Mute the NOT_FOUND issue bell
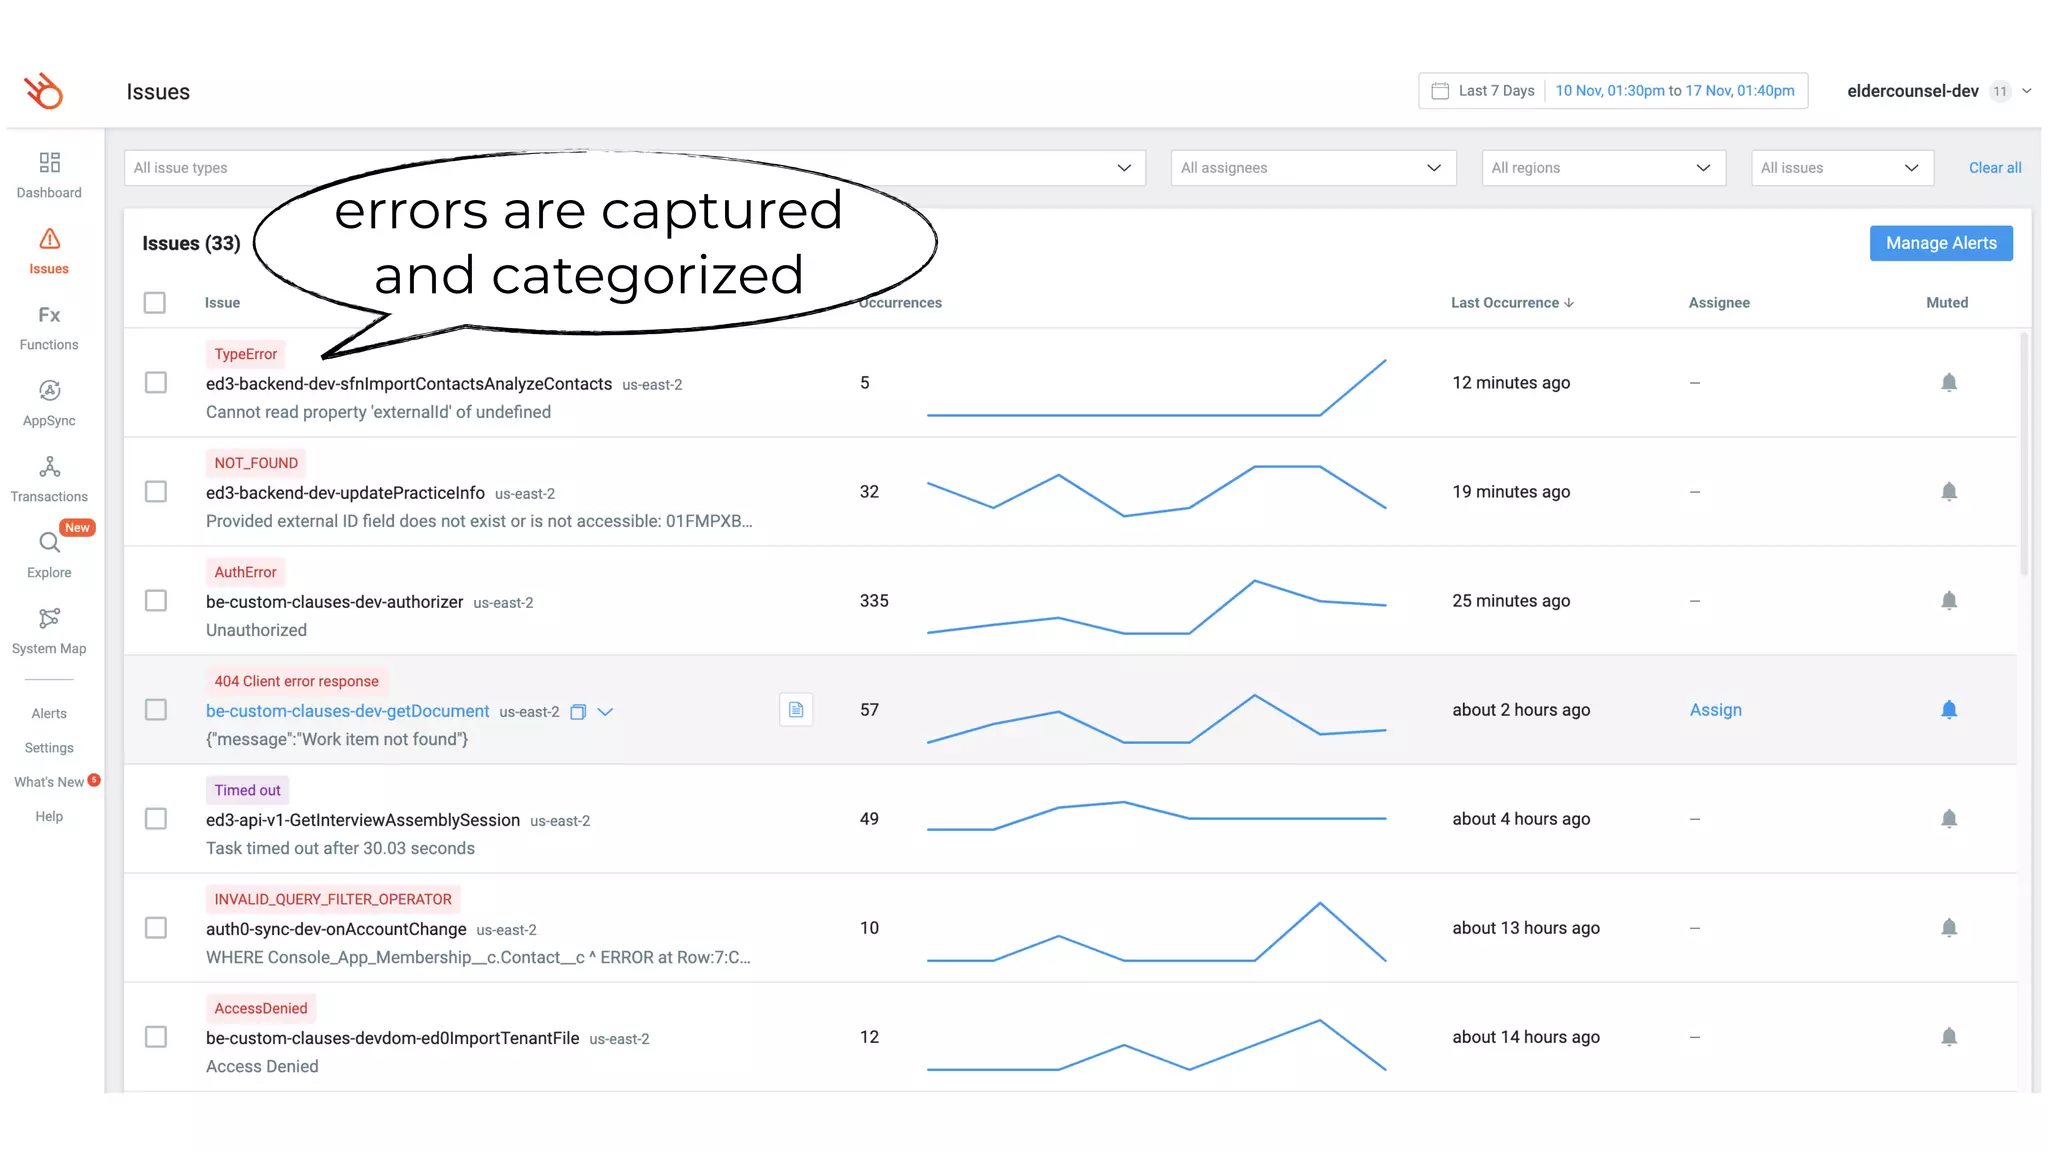The width and height of the screenshot is (2048, 1152). click(x=1949, y=492)
